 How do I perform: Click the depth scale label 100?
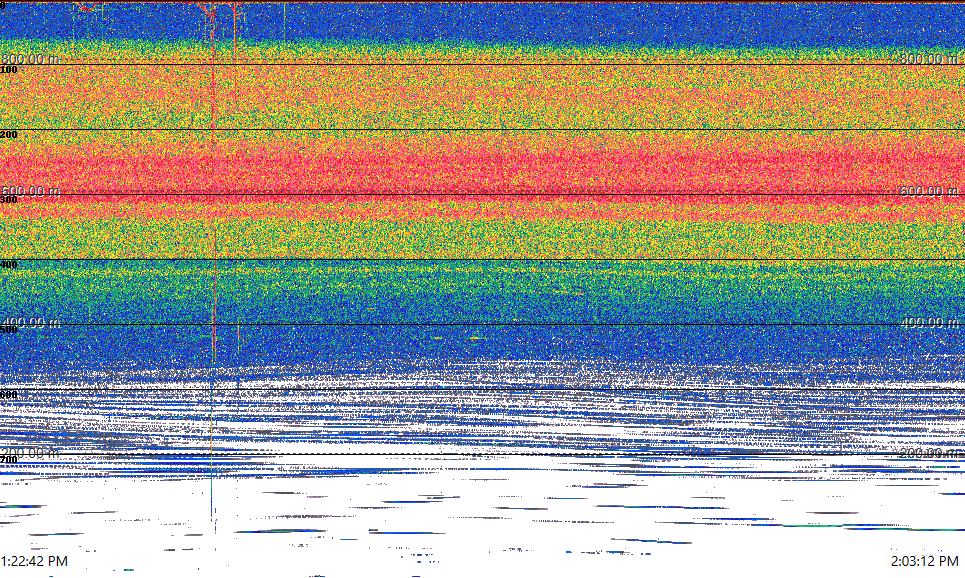pyautogui.click(x=9, y=70)
